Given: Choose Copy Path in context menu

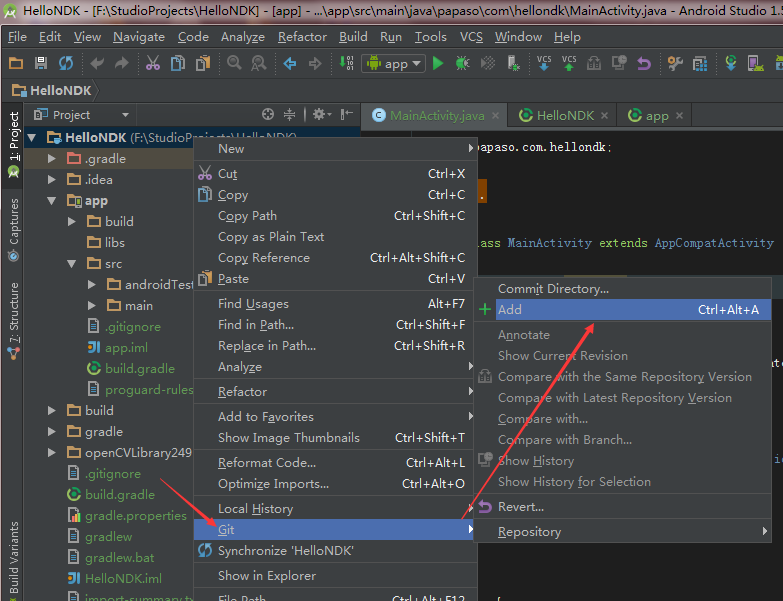Looking at the screenshot, I should 334,216.
